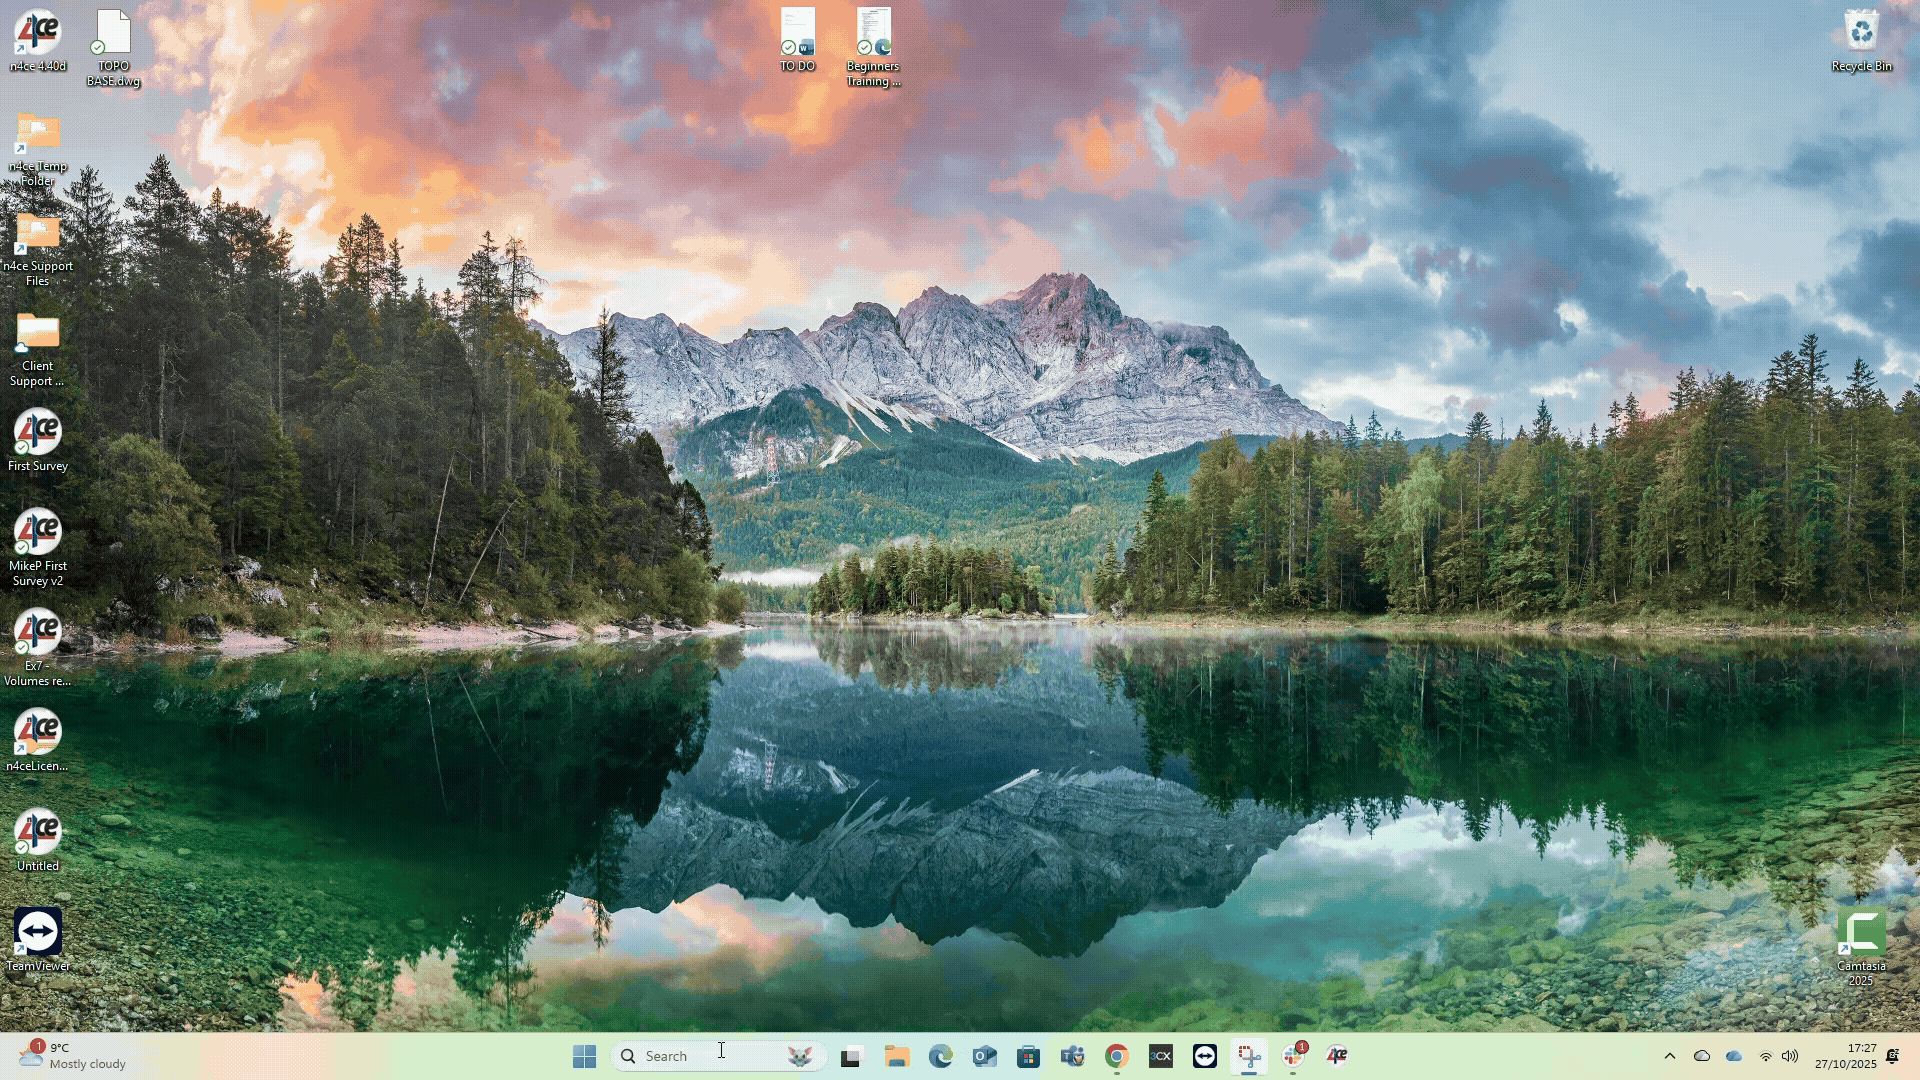Toggle do not disturb via notification bell
This screenshot has width=1920, height=1080.
[1893, 1055]
